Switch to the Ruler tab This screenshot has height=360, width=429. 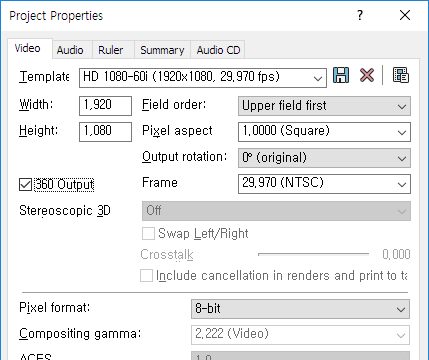click(111, 50)
